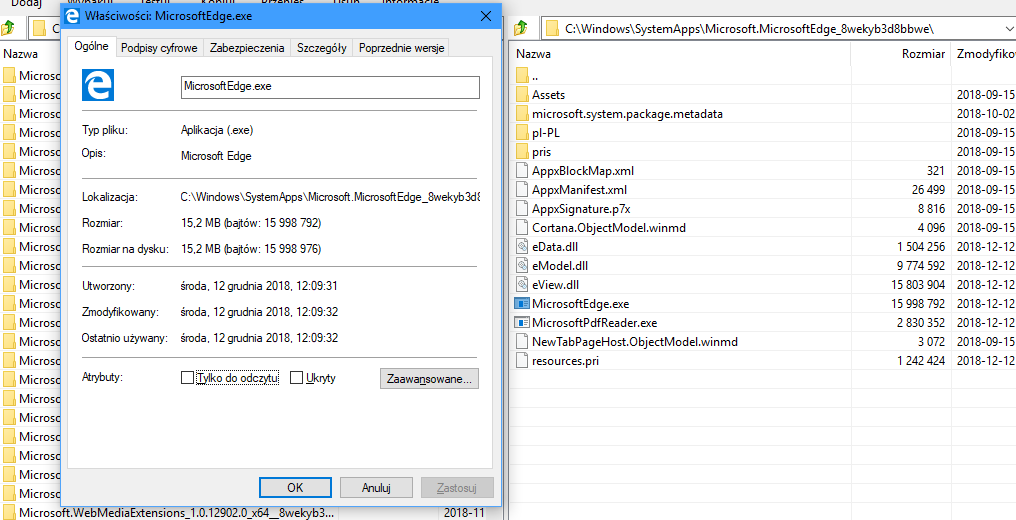Click the greyed "Zastosuj" button
1016x520 pixels.
[457, 488]
